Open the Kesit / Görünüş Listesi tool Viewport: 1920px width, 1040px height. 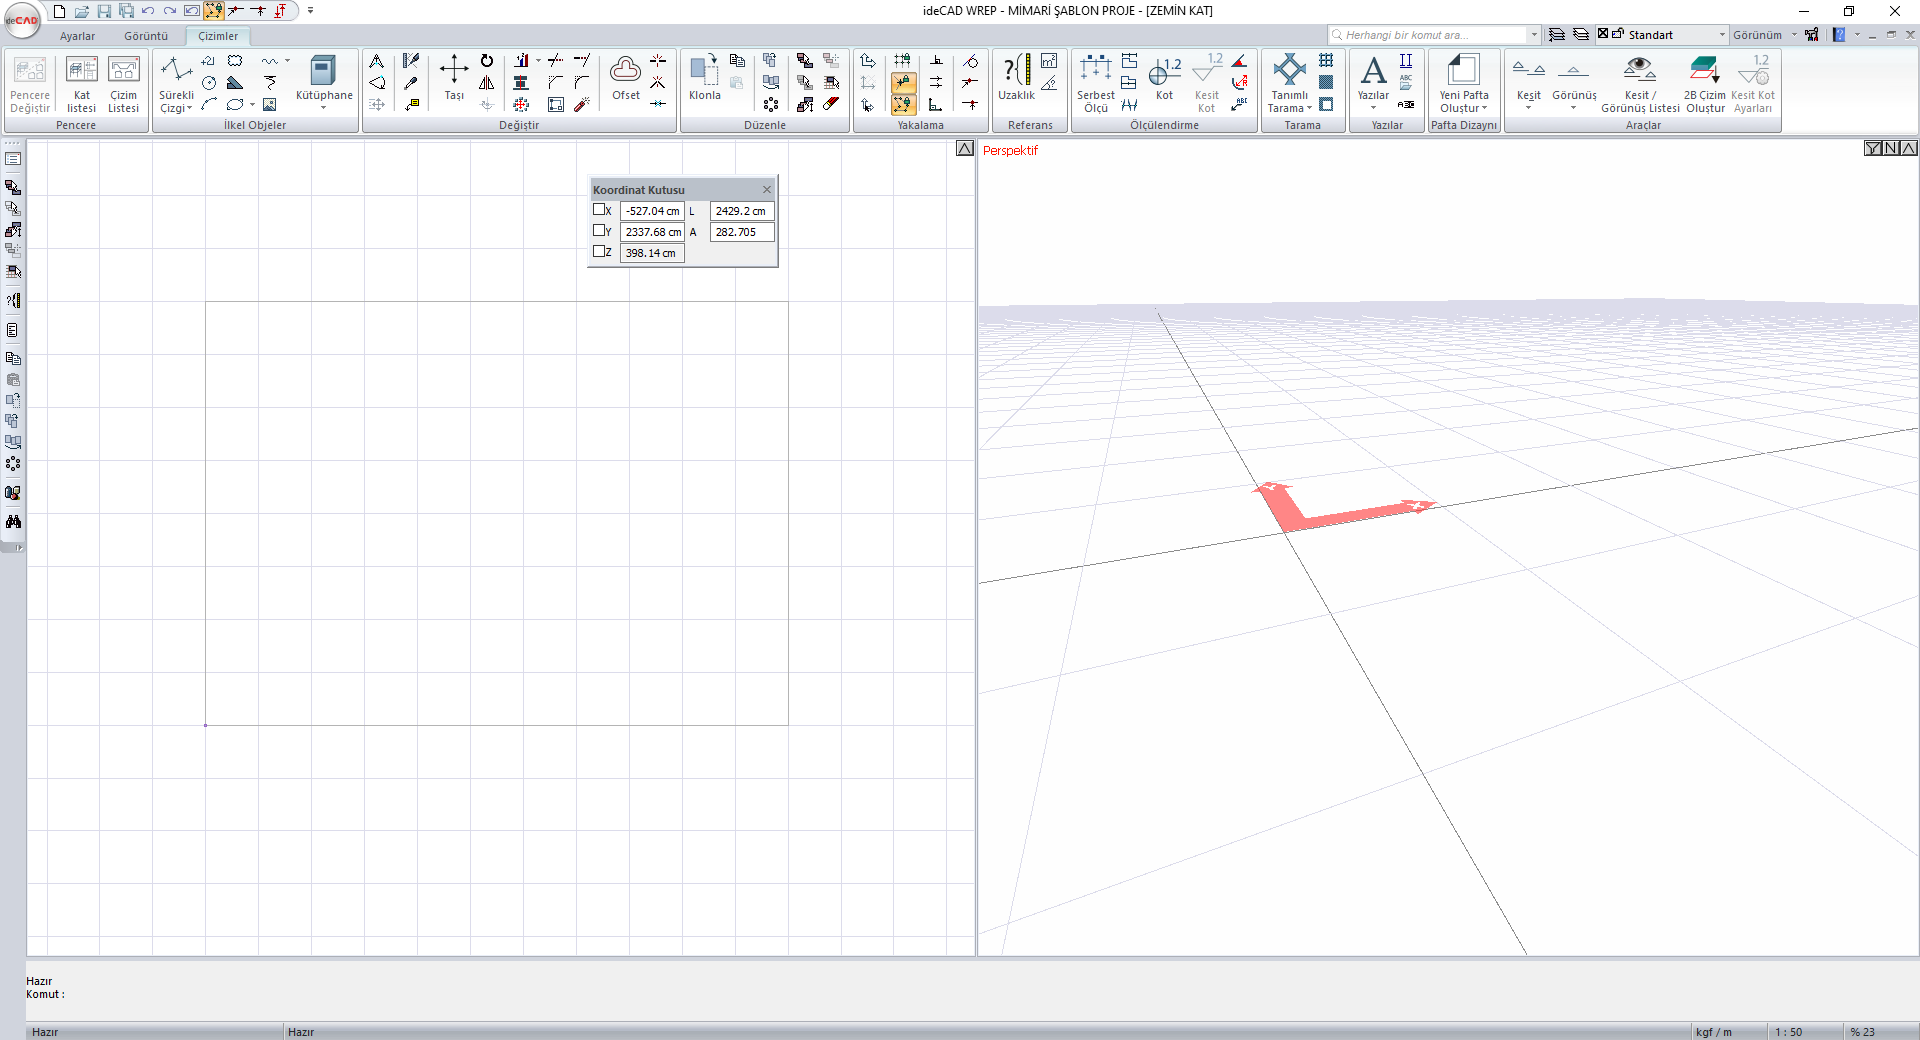pos(1639,72)
